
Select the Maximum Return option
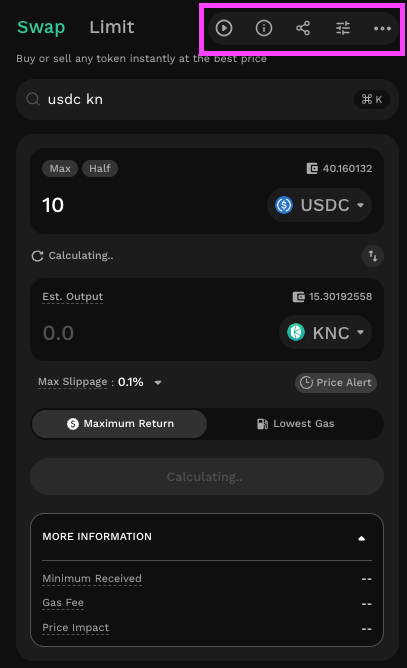pyautogui.click(x=119, y=423)
